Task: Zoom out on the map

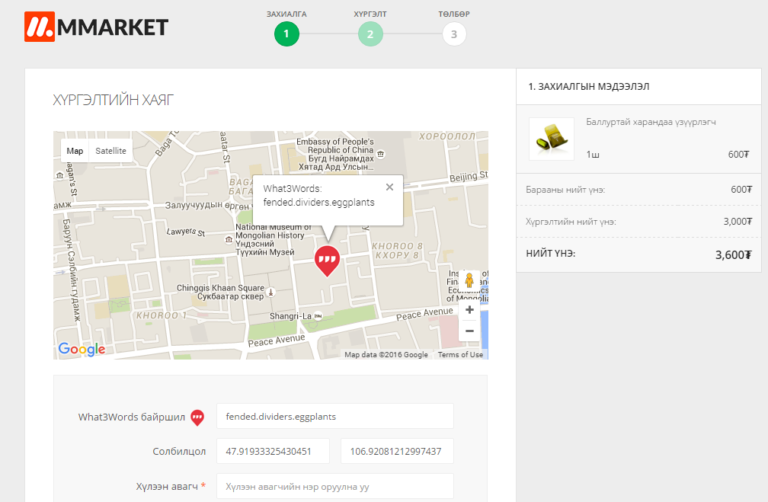Action: 469,331
